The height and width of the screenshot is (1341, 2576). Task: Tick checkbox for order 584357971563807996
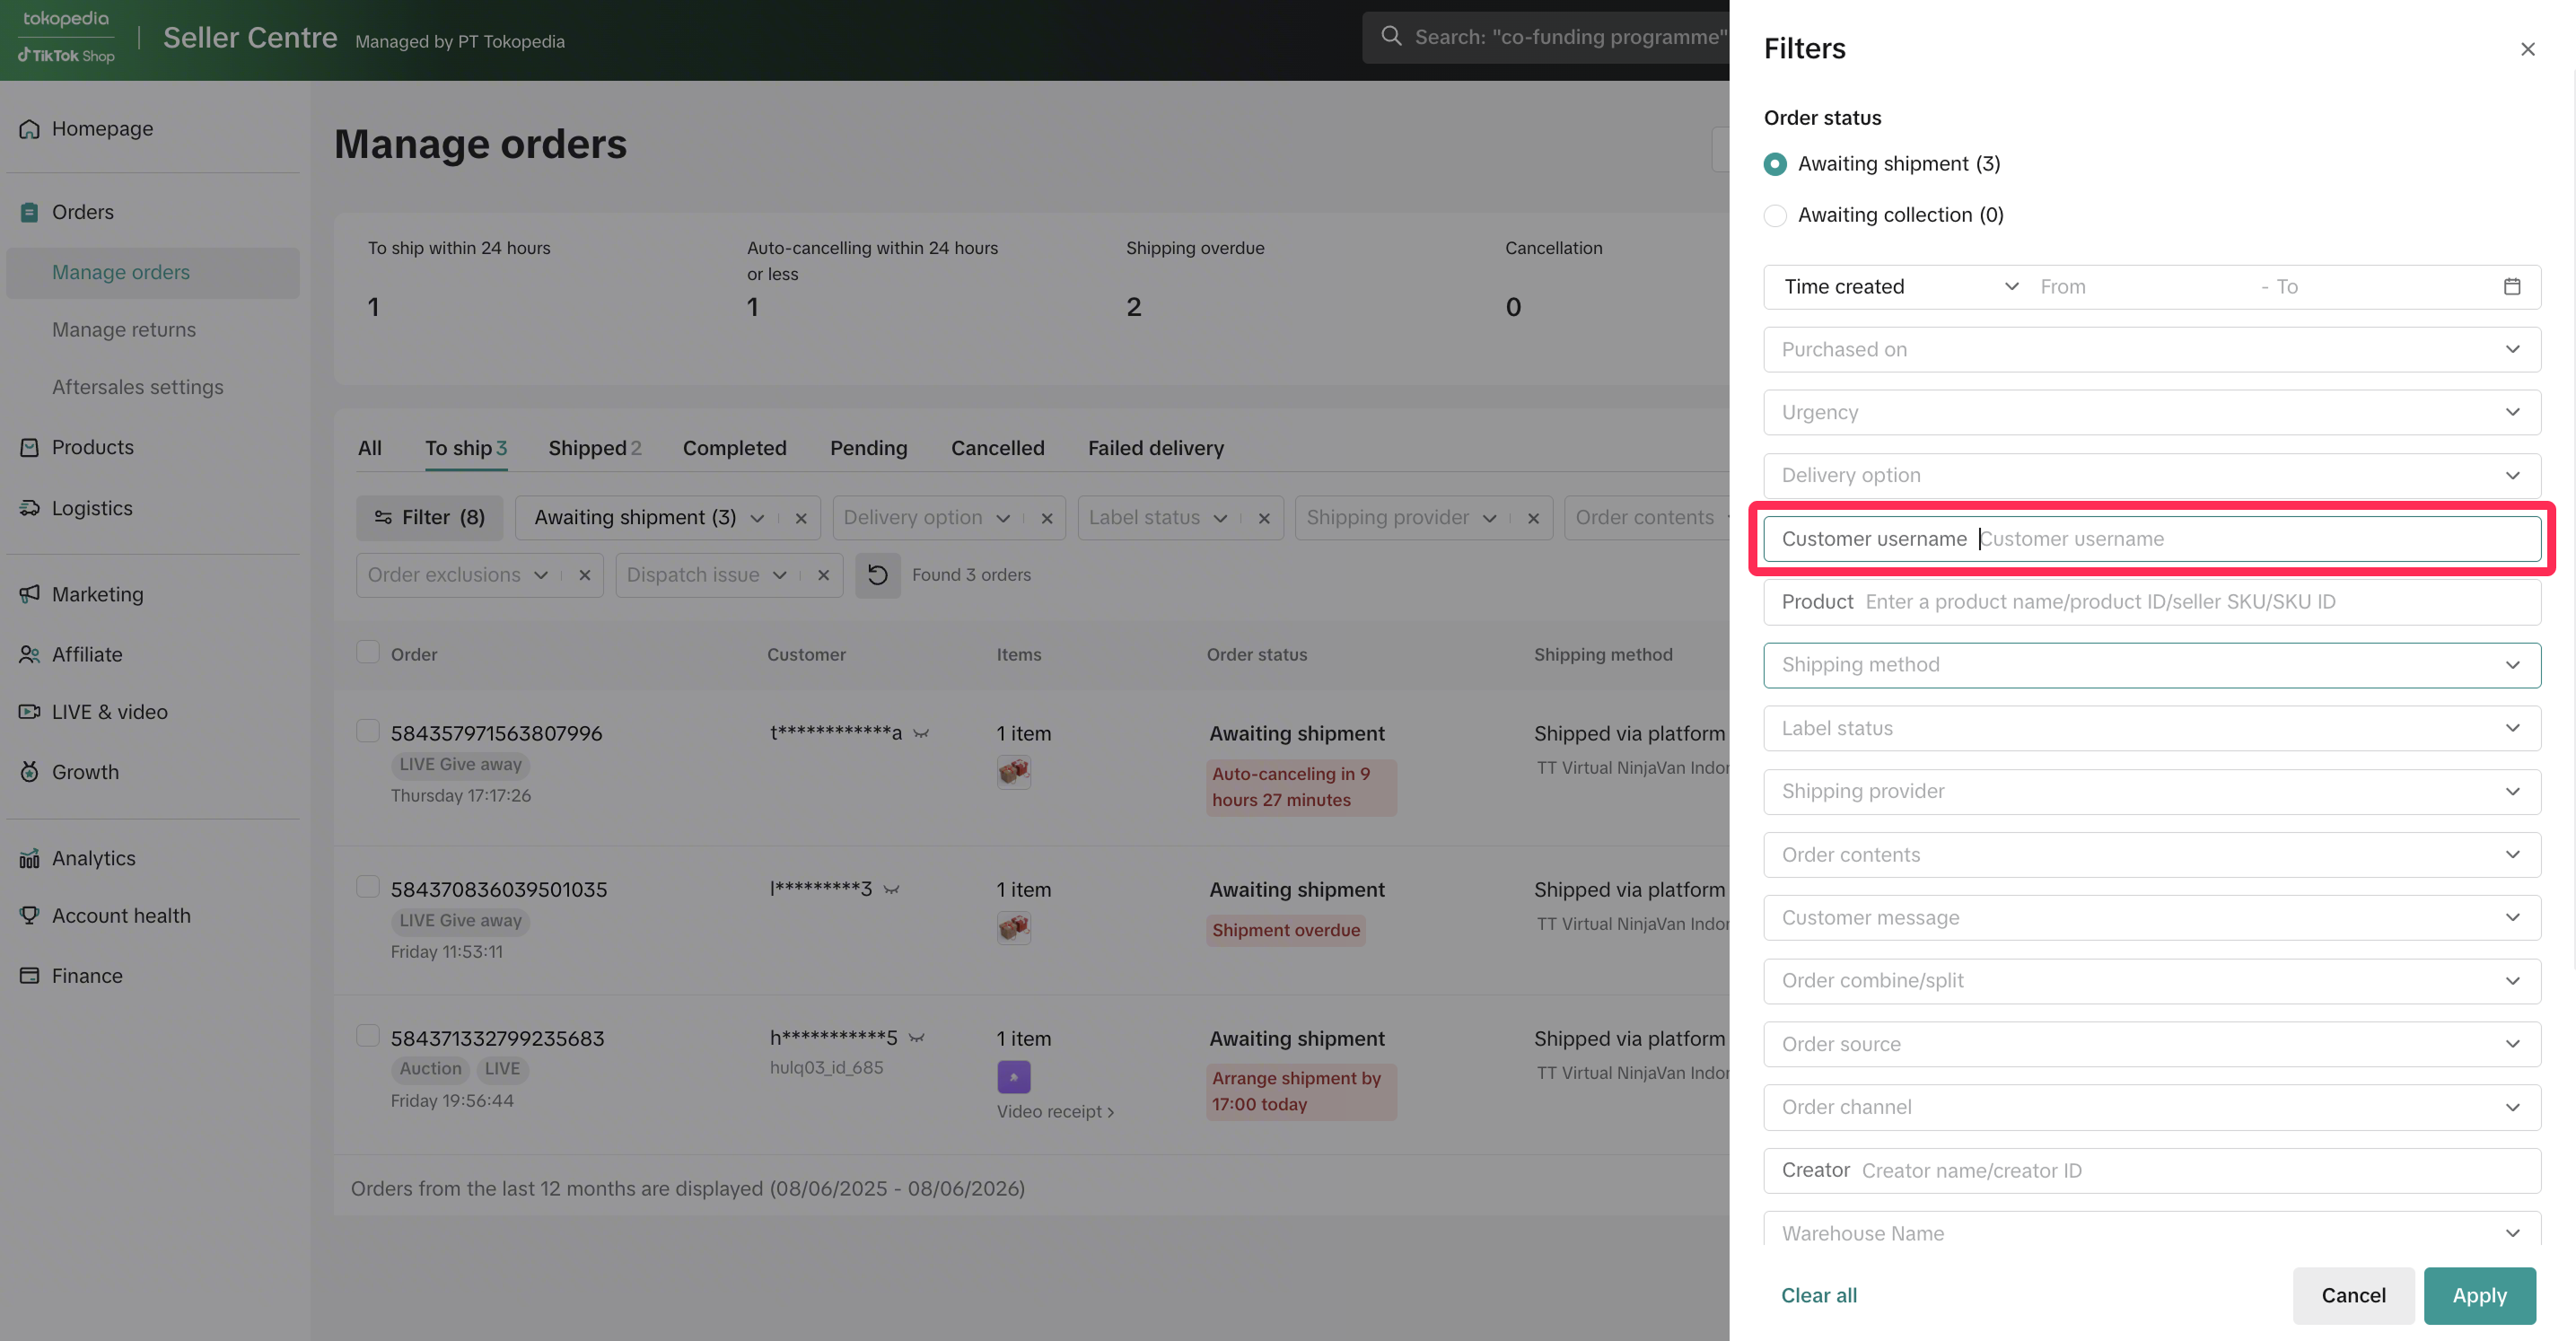click(x=368, y=731)
